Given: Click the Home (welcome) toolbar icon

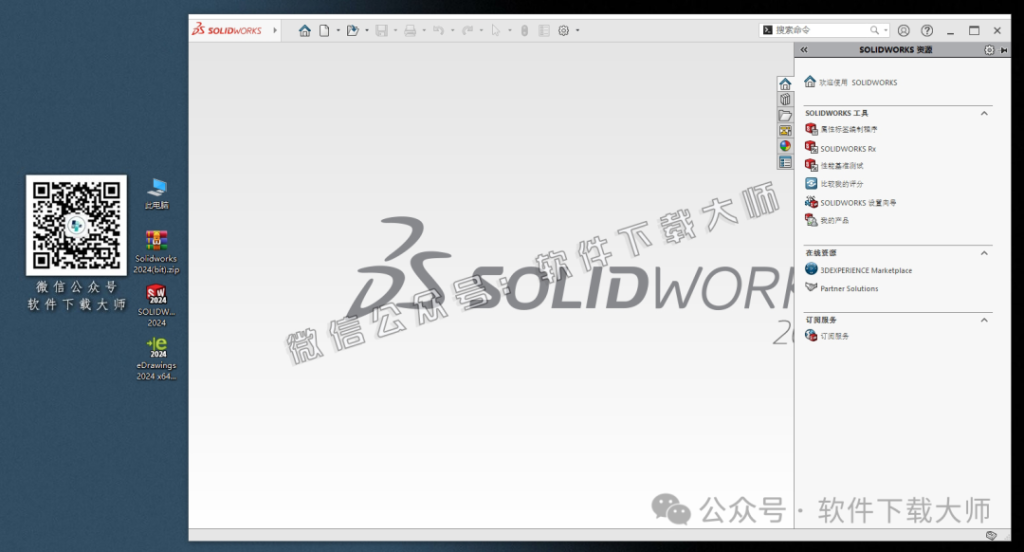Looking at the screenshot, I should [x=304, y=31].
